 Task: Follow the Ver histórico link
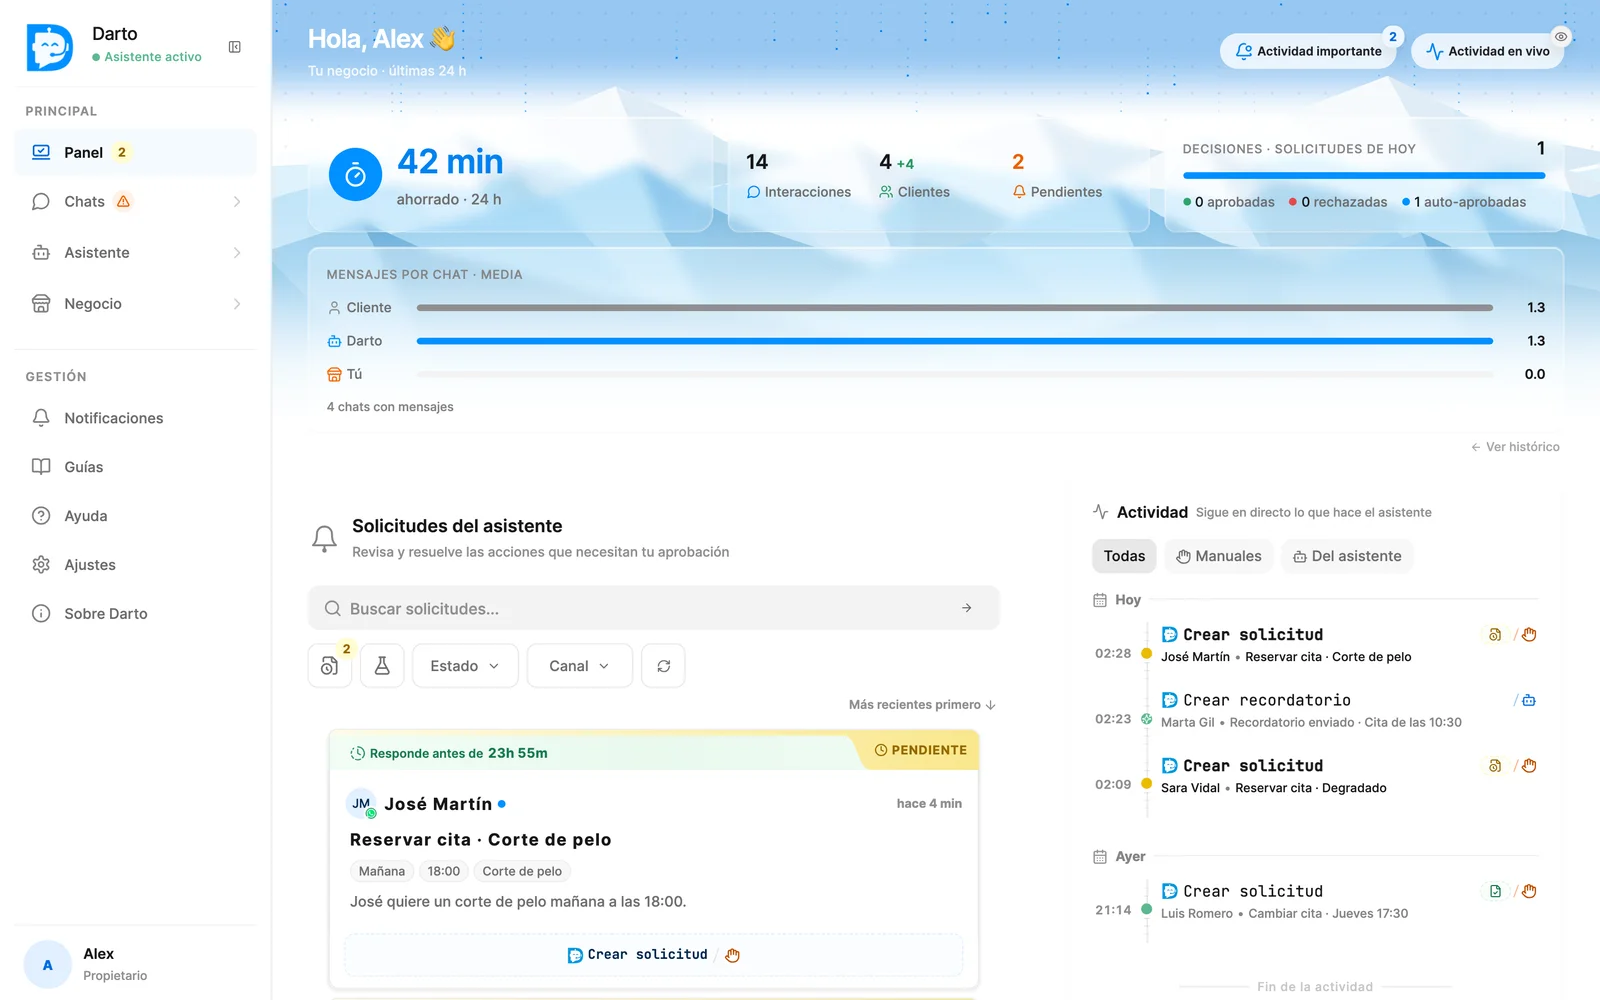pos(1515,447)
